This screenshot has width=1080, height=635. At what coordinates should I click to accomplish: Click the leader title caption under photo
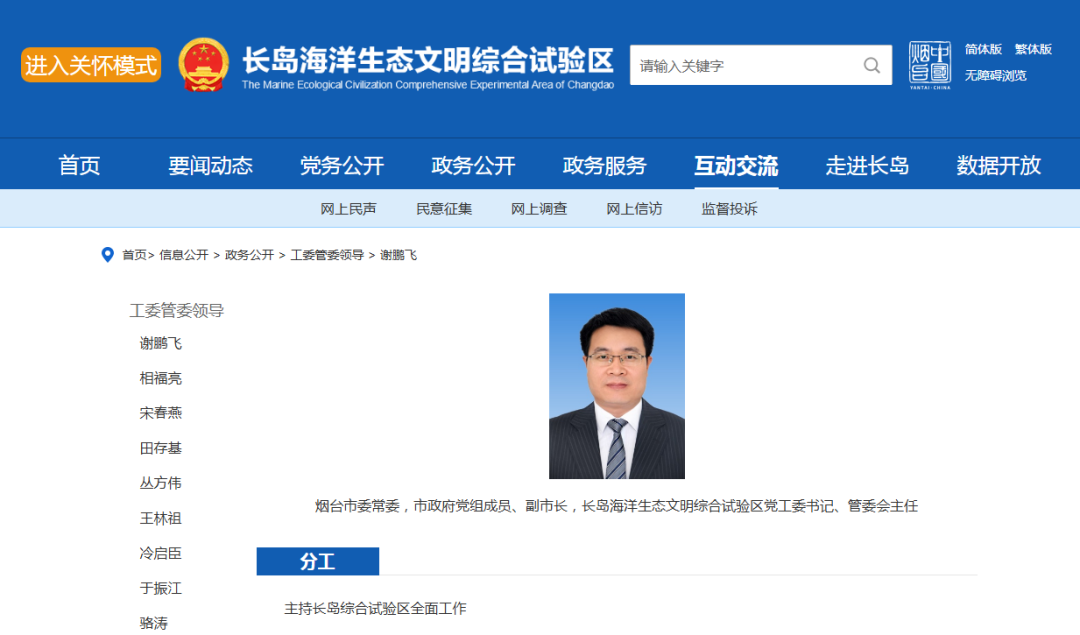[616, 506]
